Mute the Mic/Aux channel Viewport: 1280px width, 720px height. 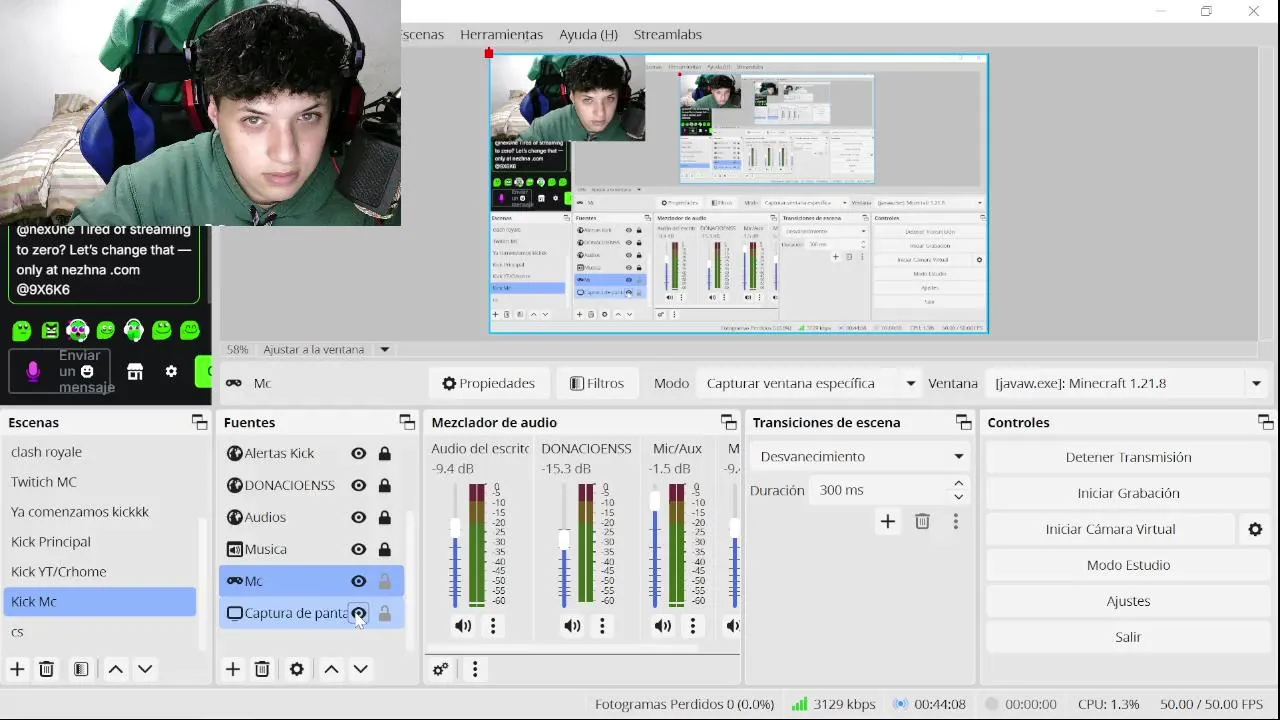coord(663,626)
